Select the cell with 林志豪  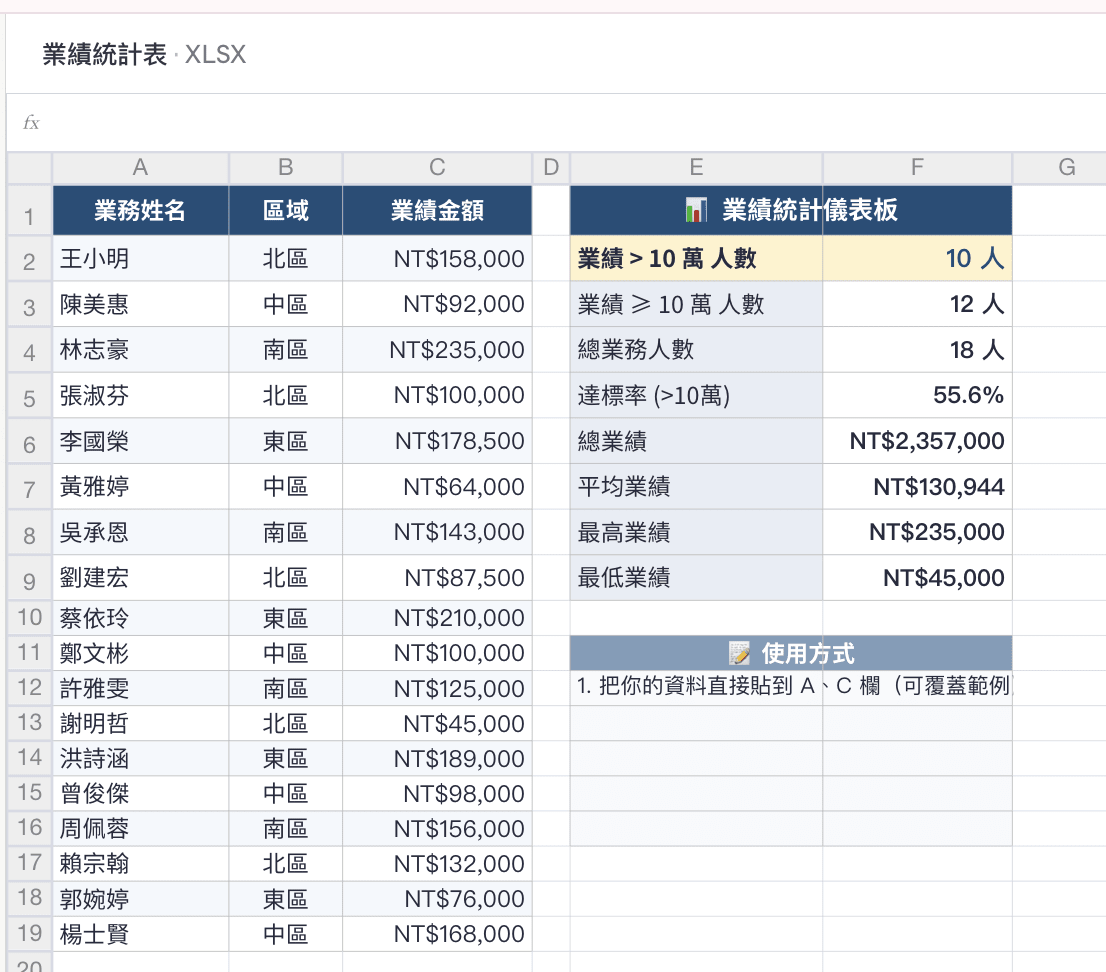pyautogui.click(x=140, y=350)
